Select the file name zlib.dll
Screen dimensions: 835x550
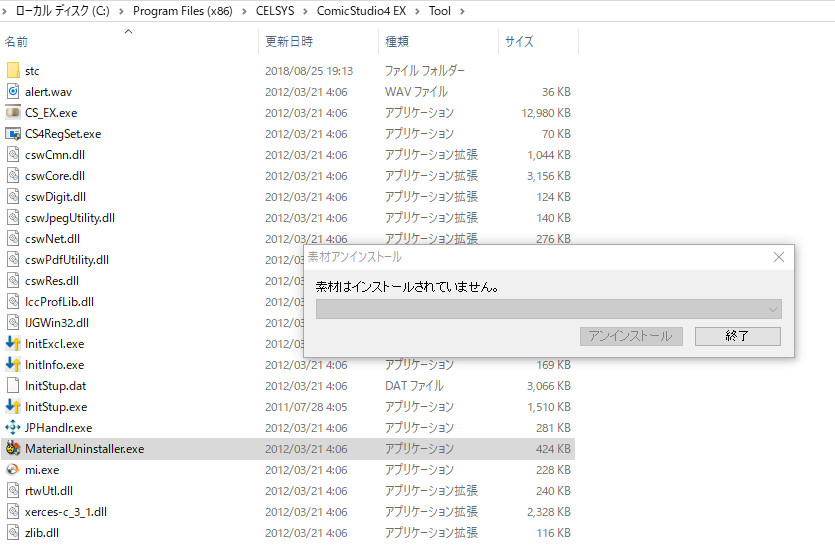tap(42, 533)
